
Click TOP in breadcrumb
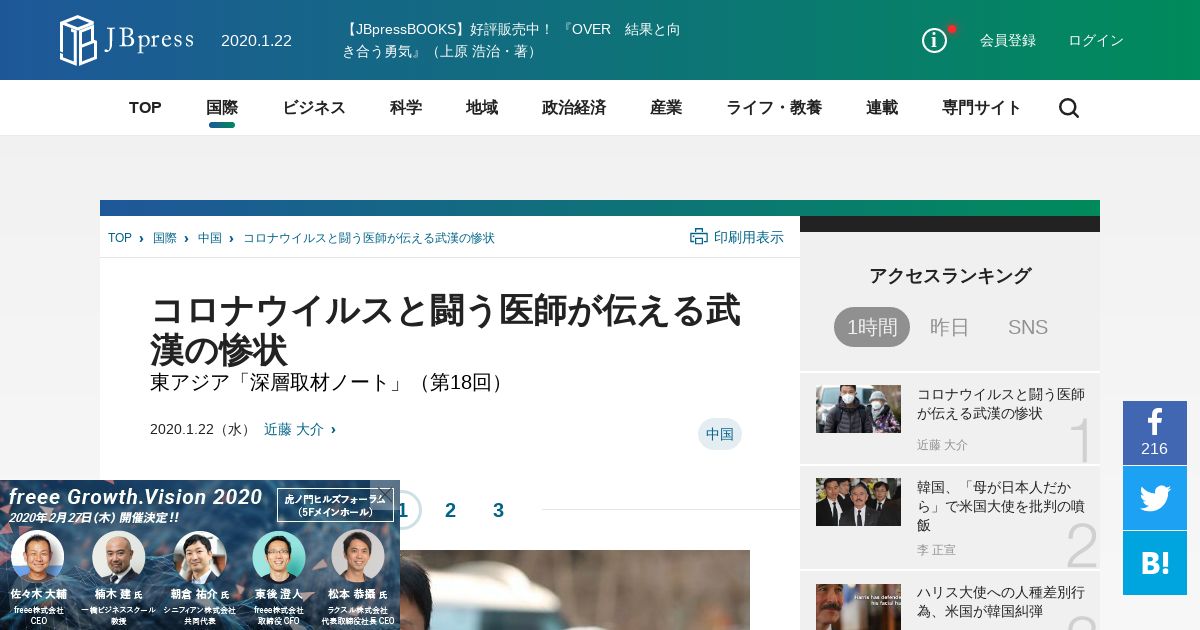click(x=120, y=238)
